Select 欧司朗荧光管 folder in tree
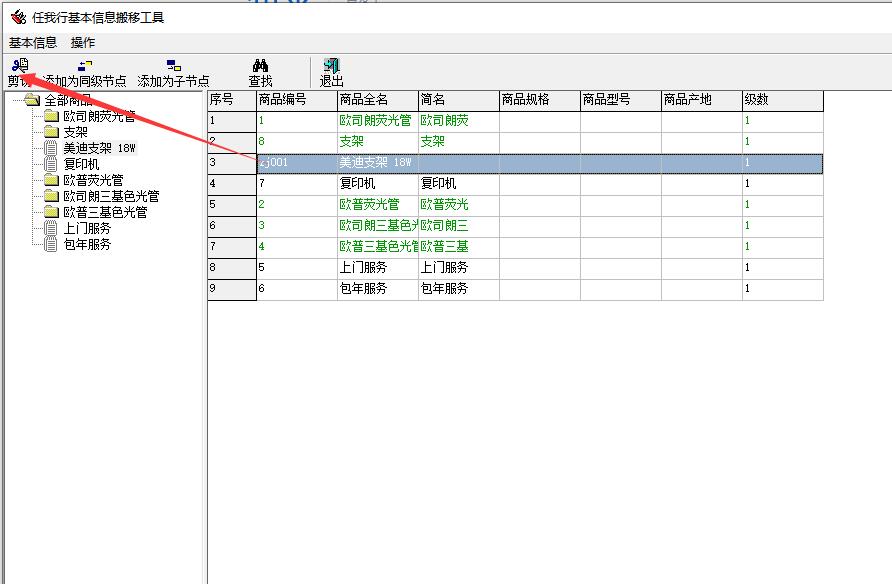The height and width of the screenshot is (584, 892). point(99,117)
